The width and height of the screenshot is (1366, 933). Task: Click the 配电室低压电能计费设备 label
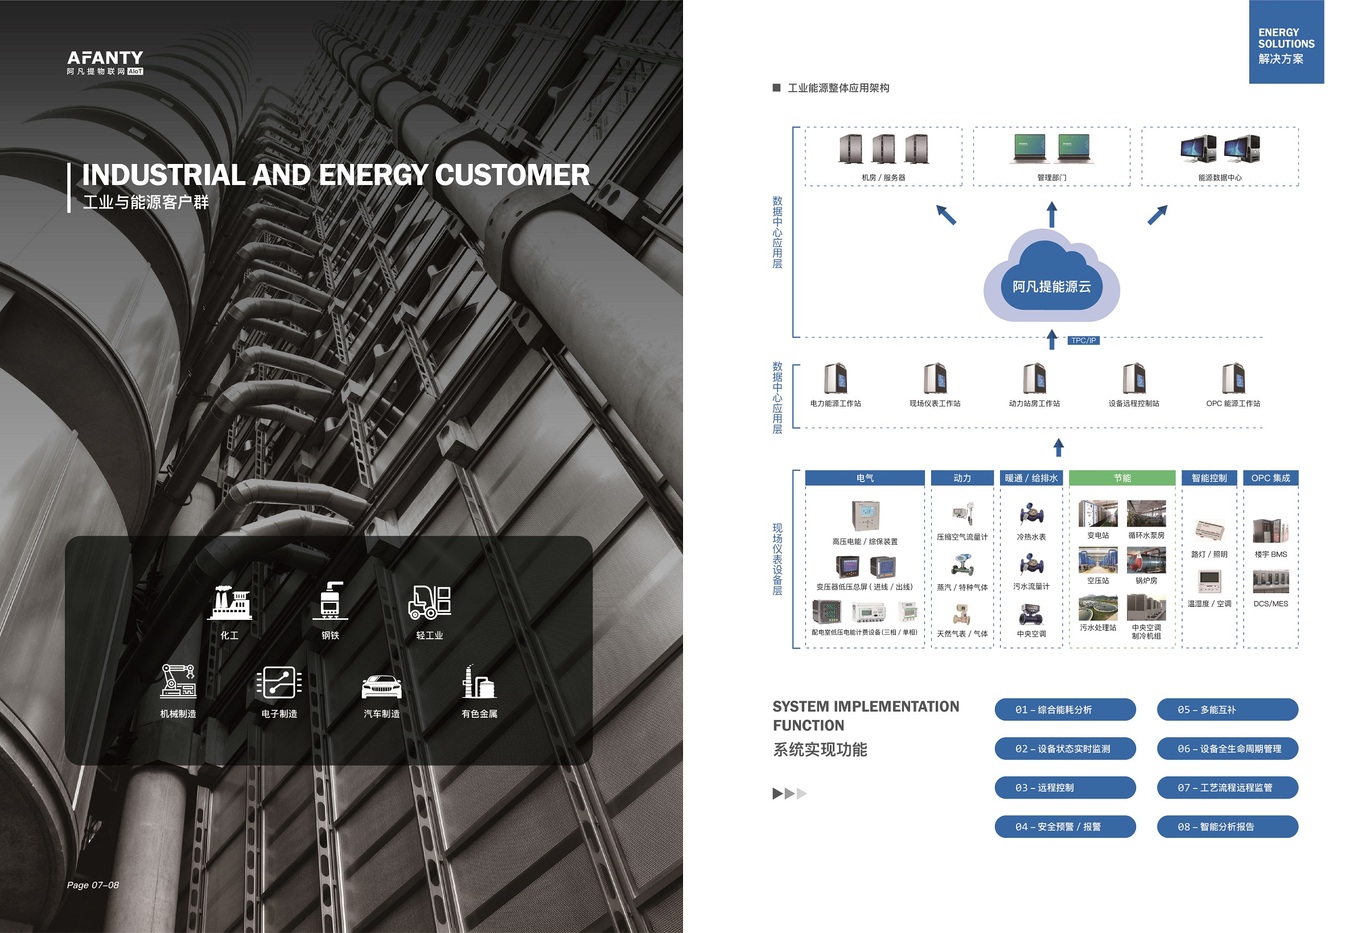865,632
